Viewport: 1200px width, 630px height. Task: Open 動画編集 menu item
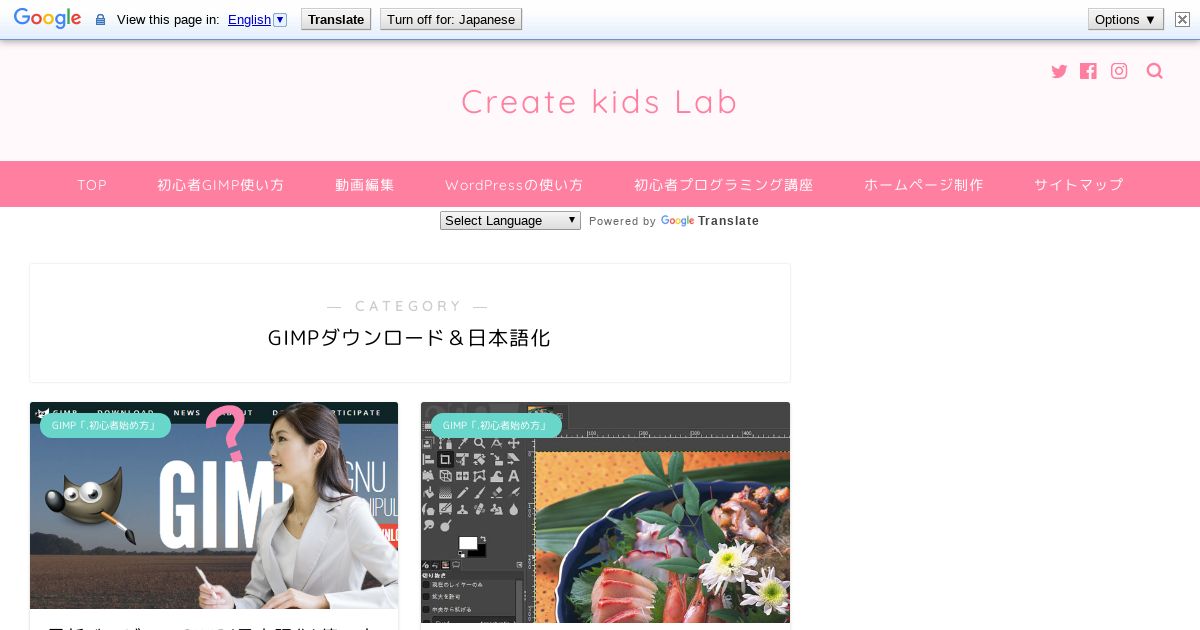point(365,185)
